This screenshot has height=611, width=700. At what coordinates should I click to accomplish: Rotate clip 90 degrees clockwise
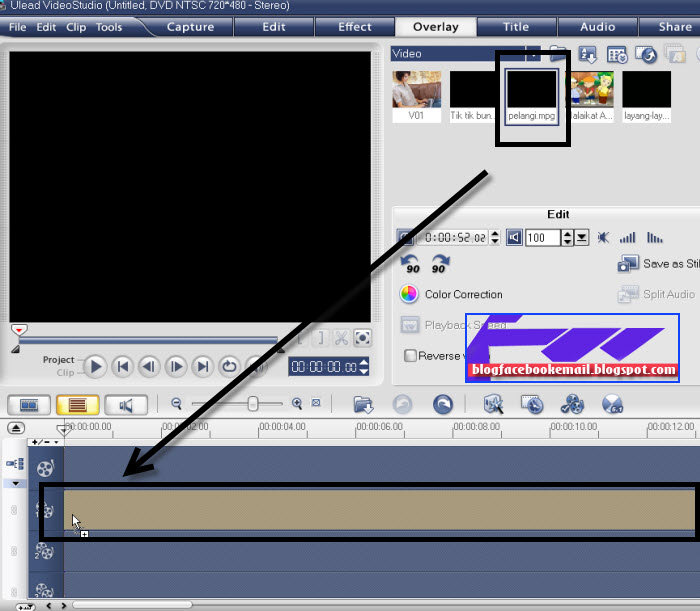point(440,264)
